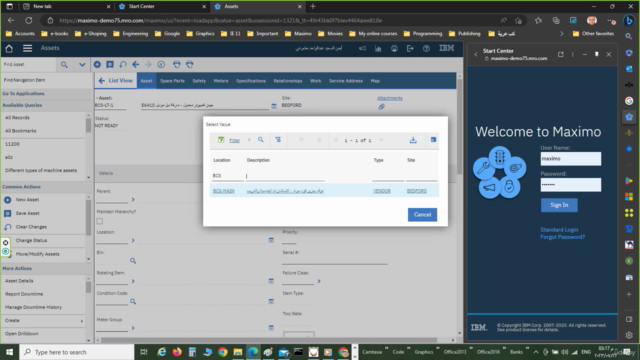Click Sign In in Start Center panel
The height and width of the screenshot is (360, 640).
(x=559, y=205)
